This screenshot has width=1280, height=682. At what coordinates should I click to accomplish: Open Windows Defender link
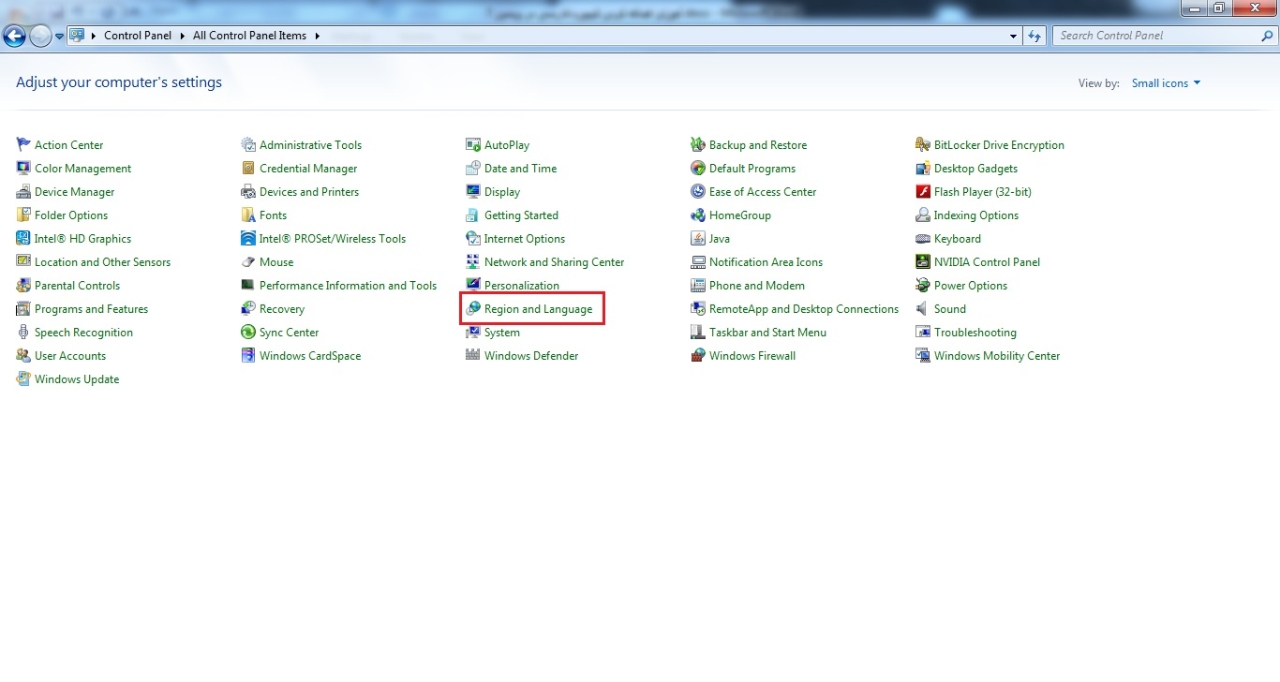531,356
